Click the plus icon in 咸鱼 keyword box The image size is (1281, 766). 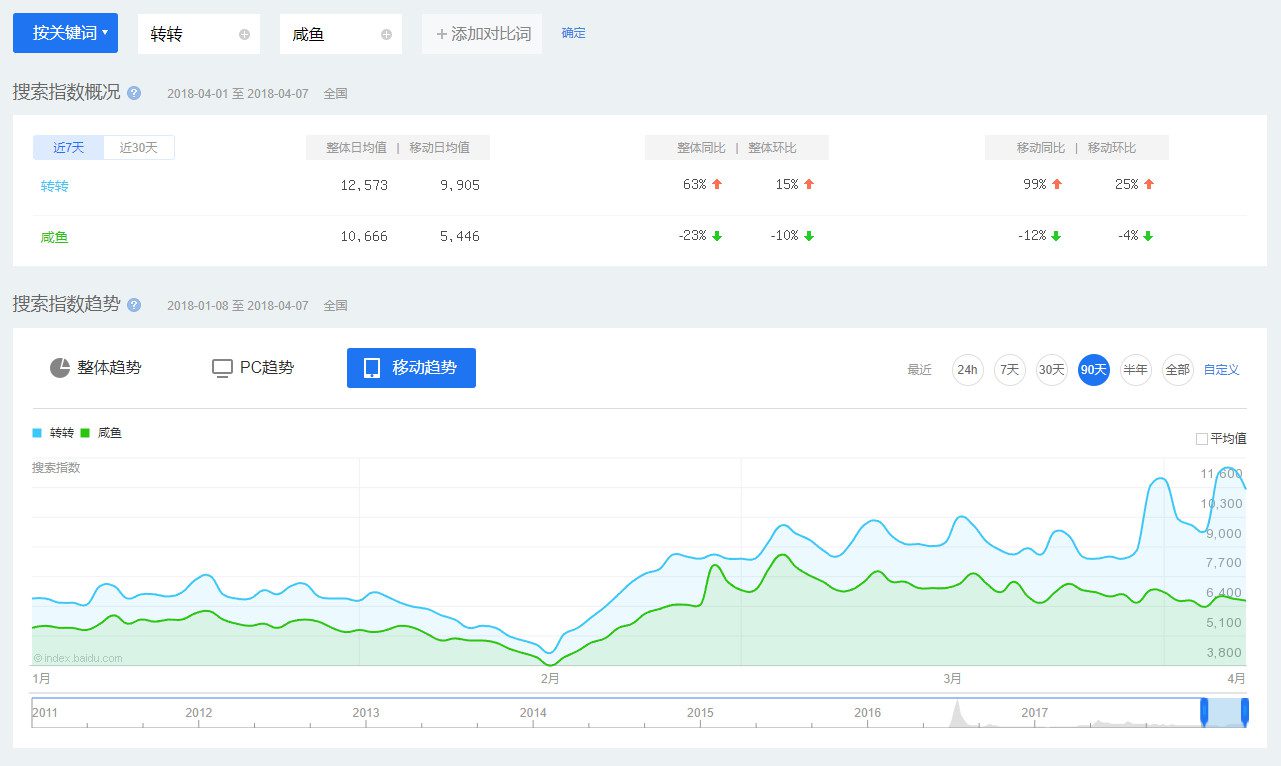(386, 34)
